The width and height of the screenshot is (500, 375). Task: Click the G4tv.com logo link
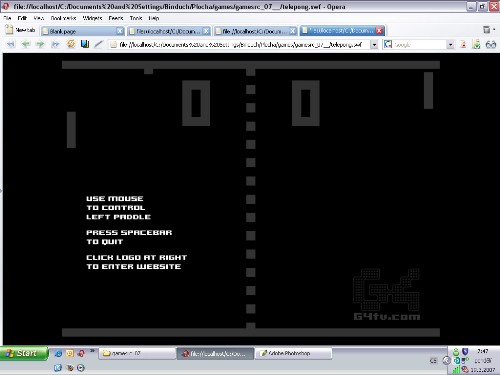click(x=386, y=295)
